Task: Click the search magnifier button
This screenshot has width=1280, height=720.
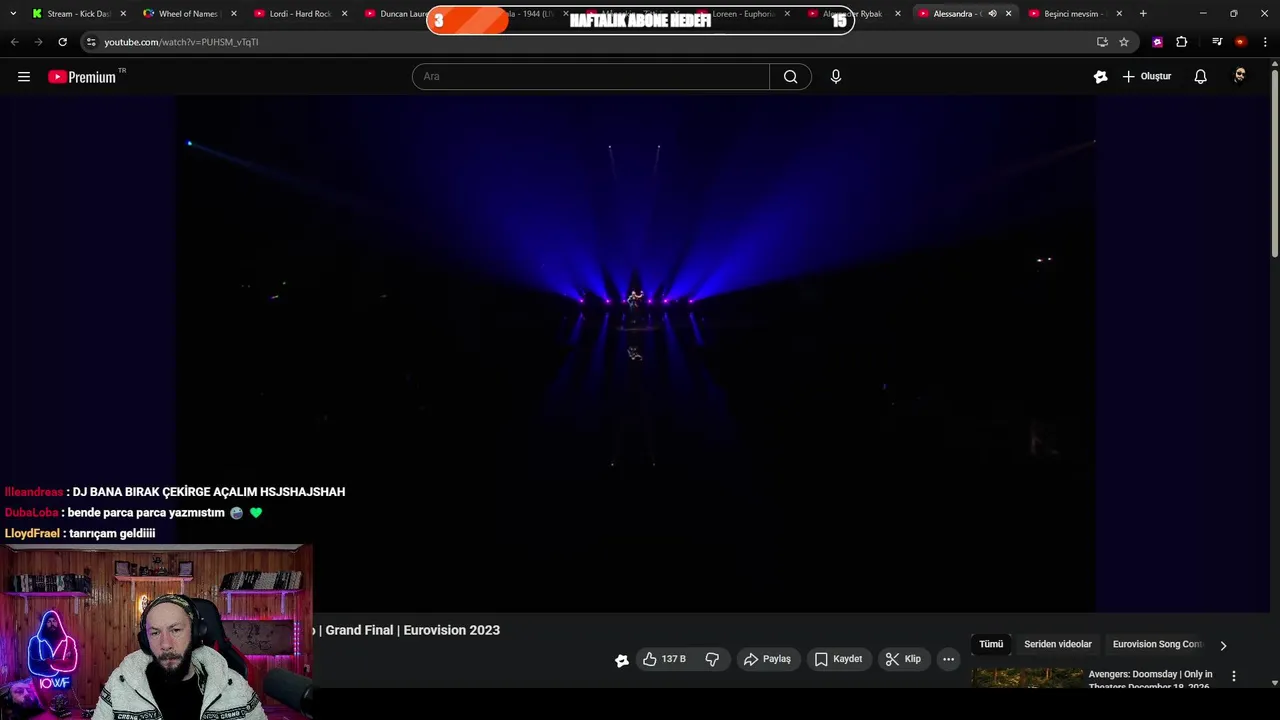Action: click(790, 77)
